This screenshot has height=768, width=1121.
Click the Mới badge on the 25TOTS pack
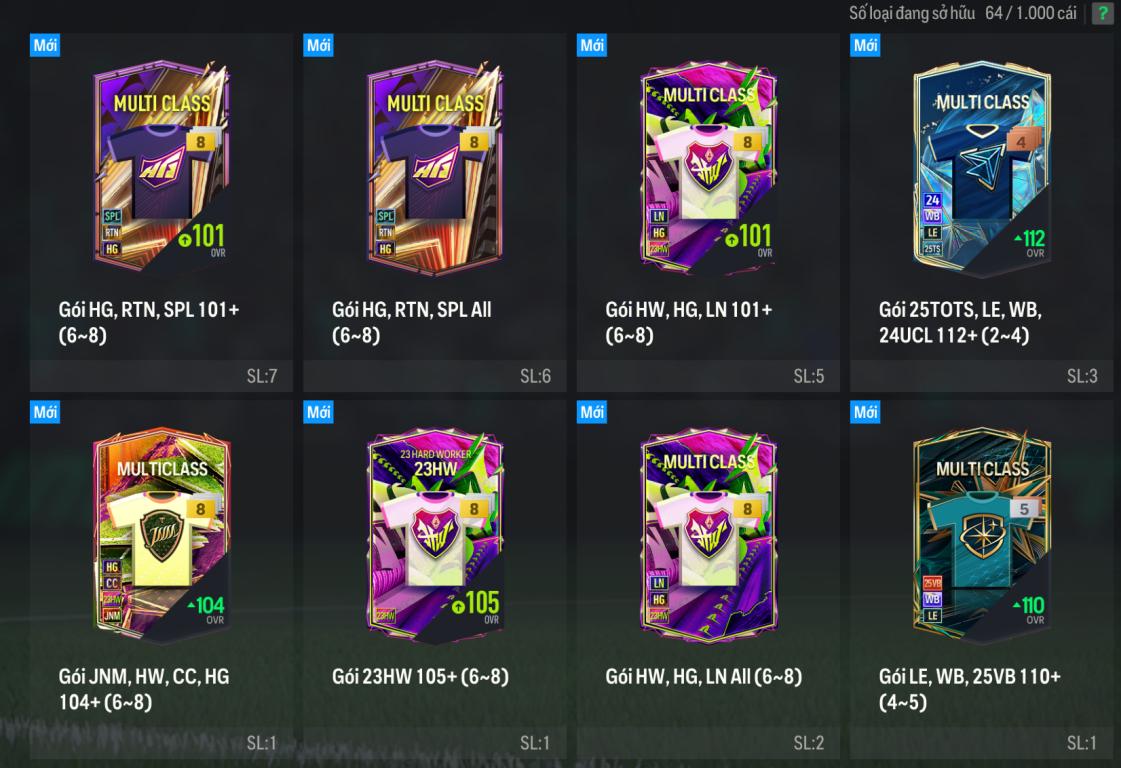click(x=865, y=45)
